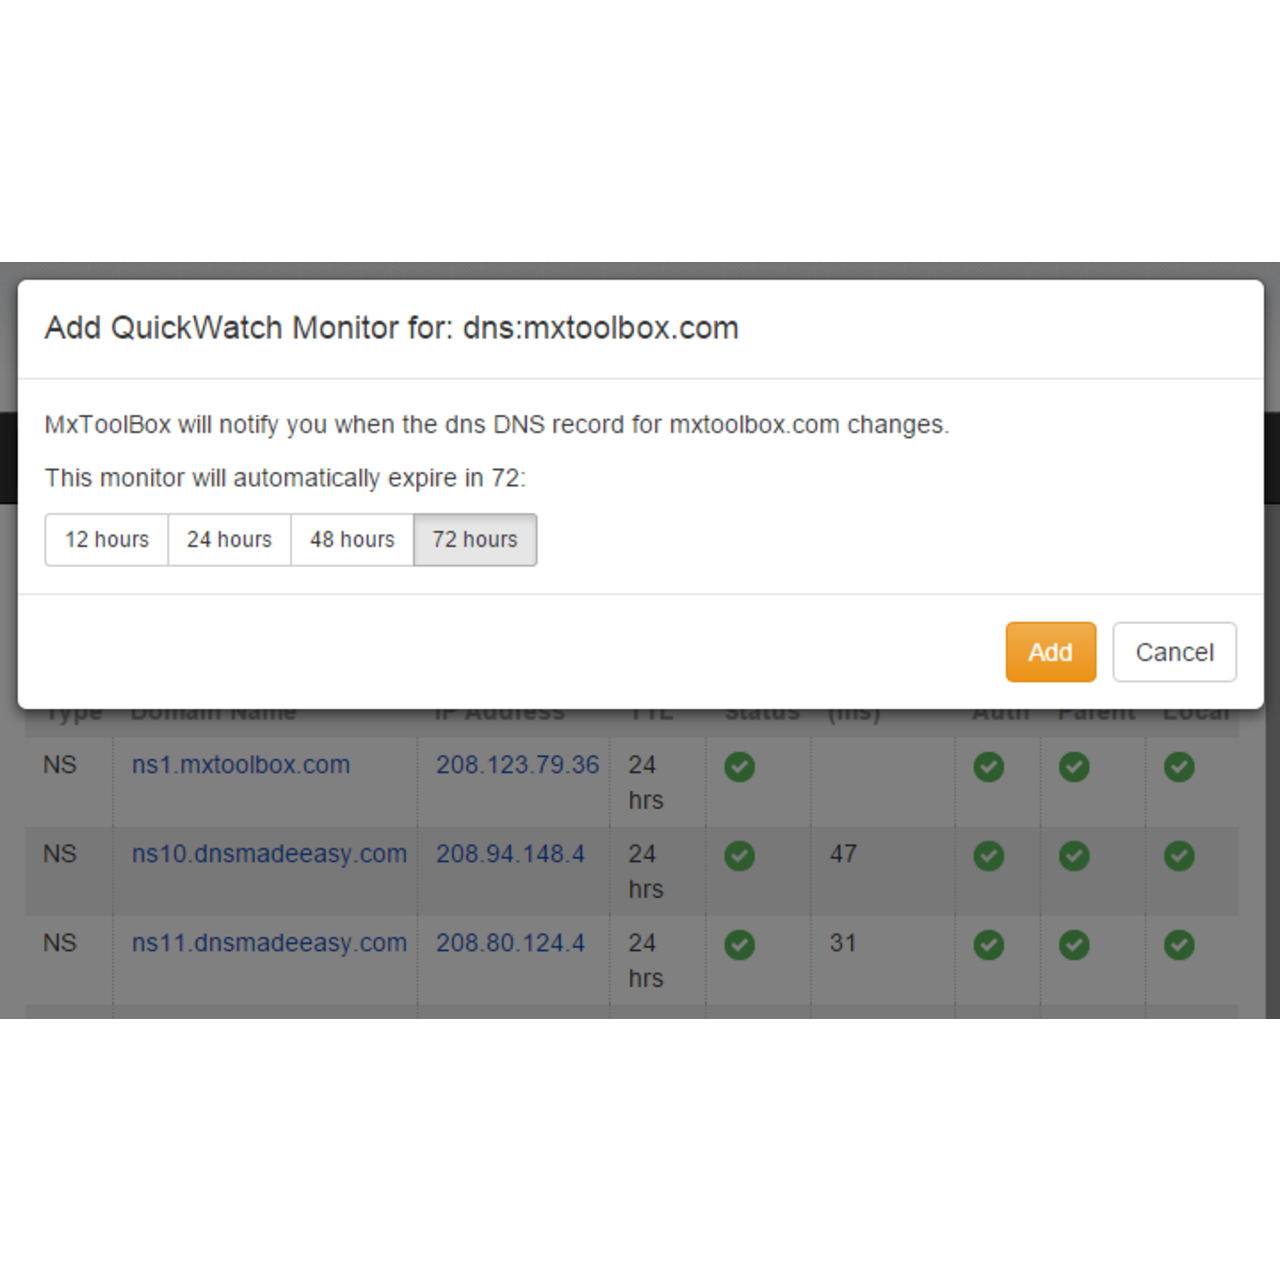This screenshot has width=1280, height=1280.
Task: Select the 24 hours expiration option
Action: pos(229,540)
